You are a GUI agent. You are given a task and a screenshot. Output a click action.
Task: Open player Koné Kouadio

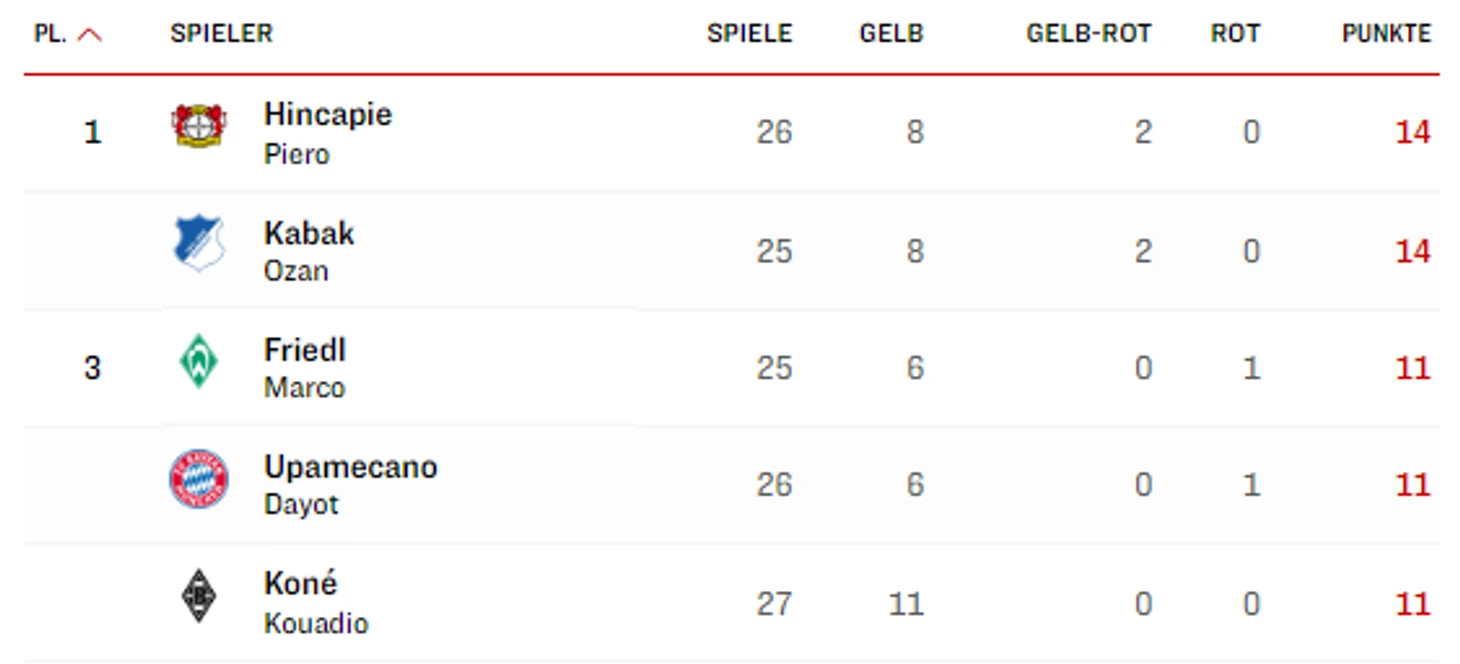pyautogui.click(x=316, y=602)
